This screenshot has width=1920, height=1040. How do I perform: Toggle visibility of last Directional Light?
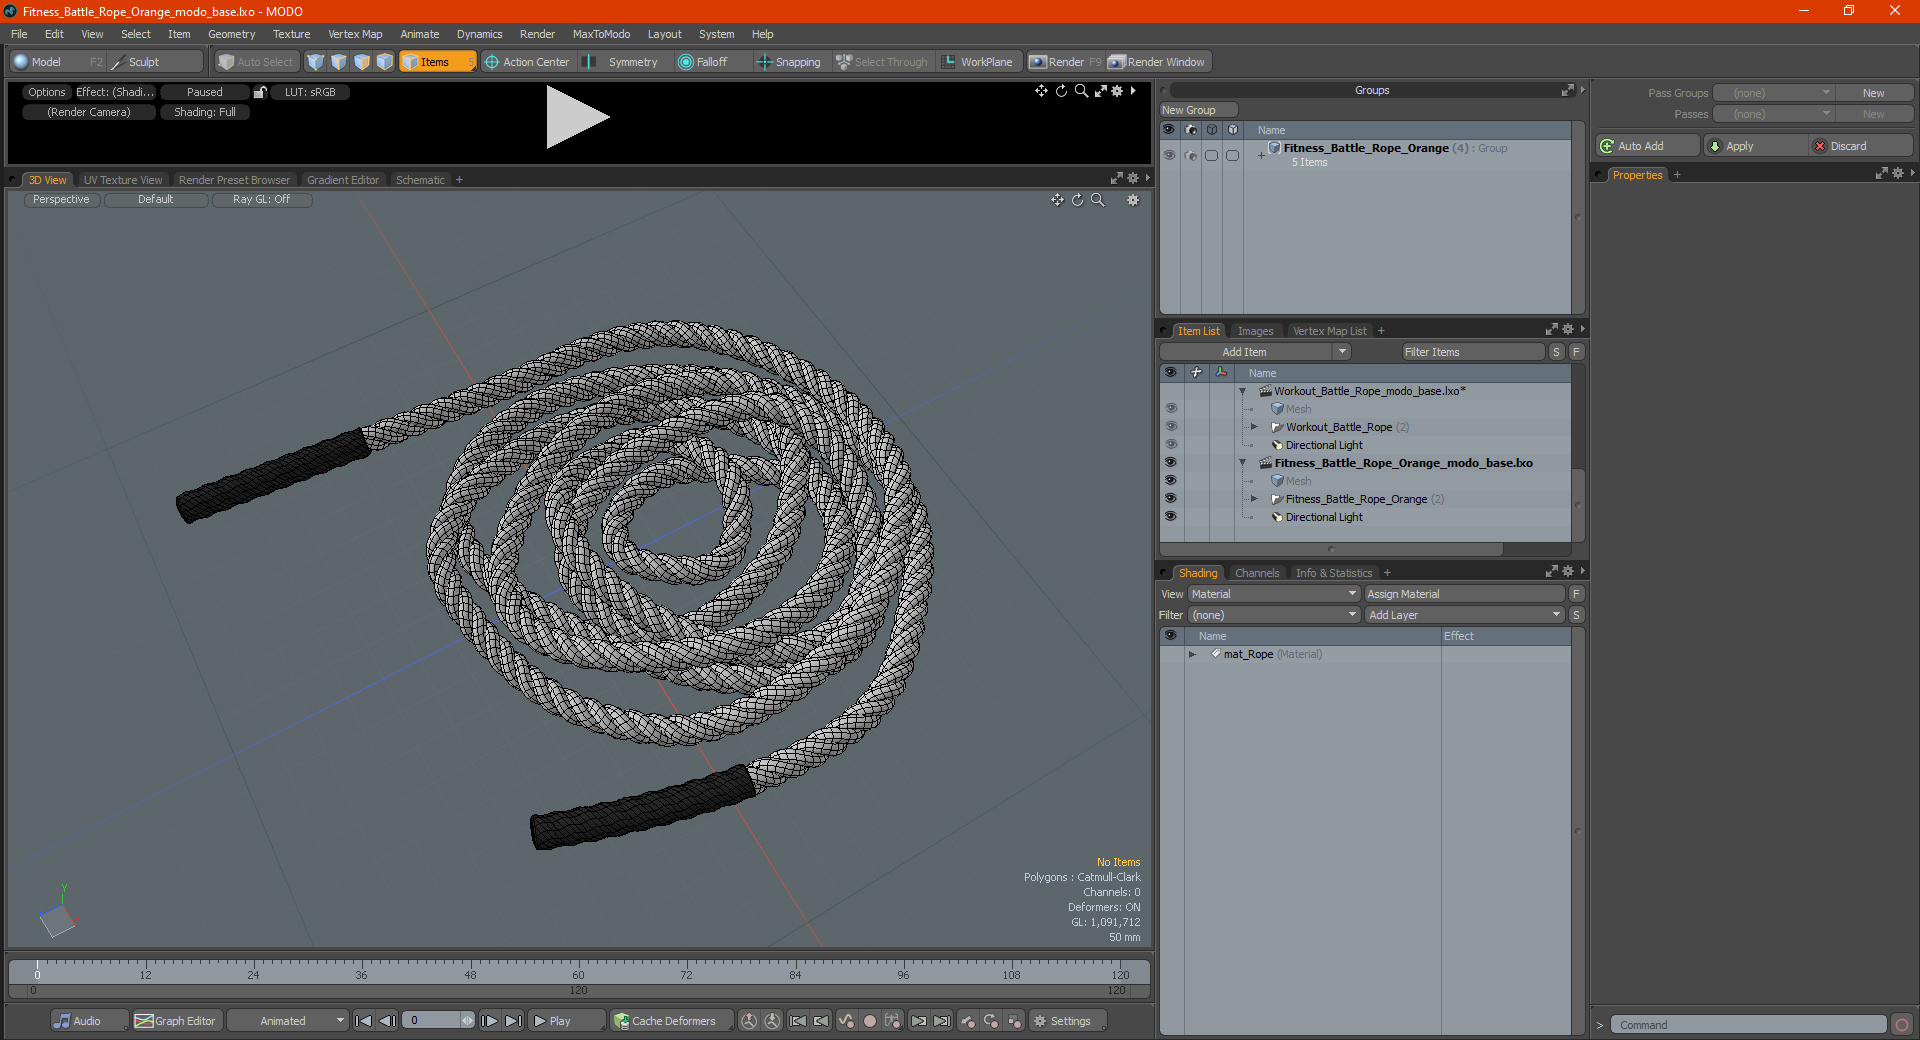pos(1170,517)
